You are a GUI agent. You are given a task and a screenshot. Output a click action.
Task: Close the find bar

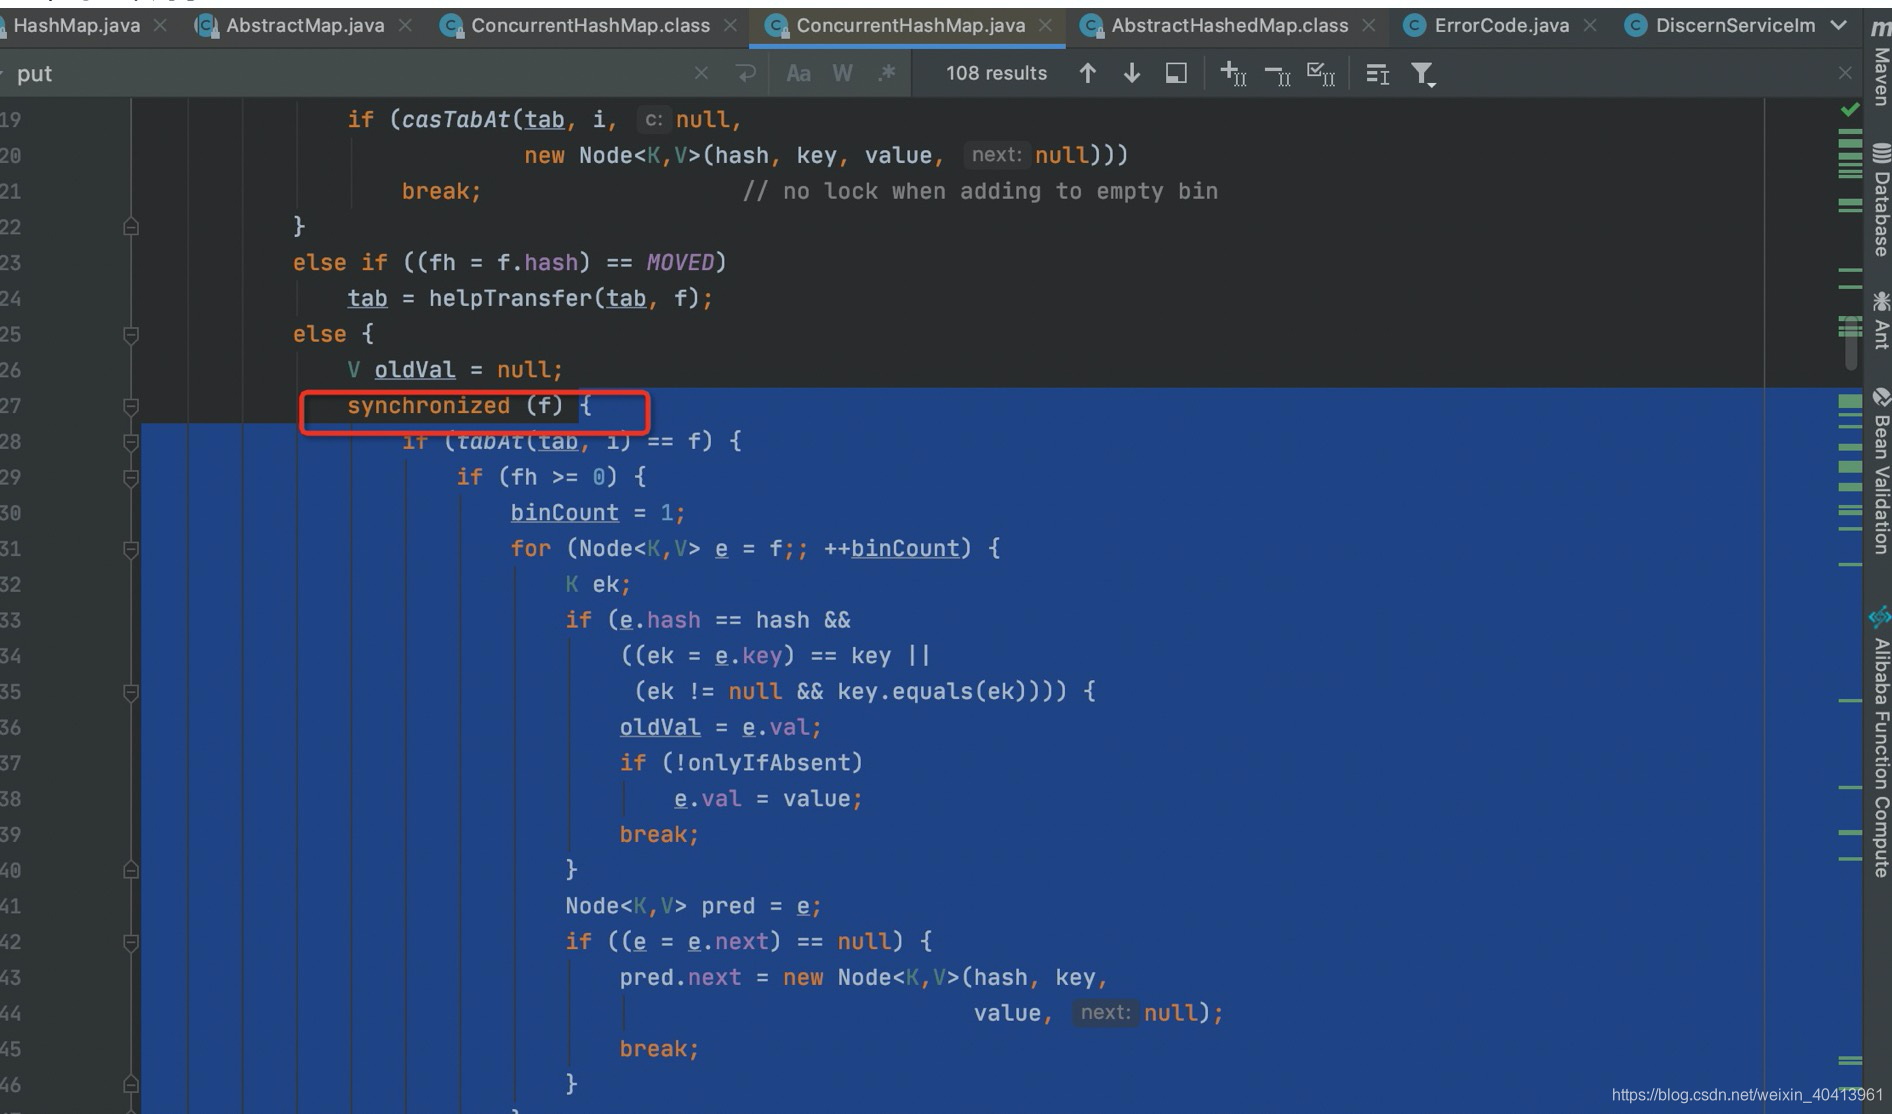click(x=1845, y=73)
